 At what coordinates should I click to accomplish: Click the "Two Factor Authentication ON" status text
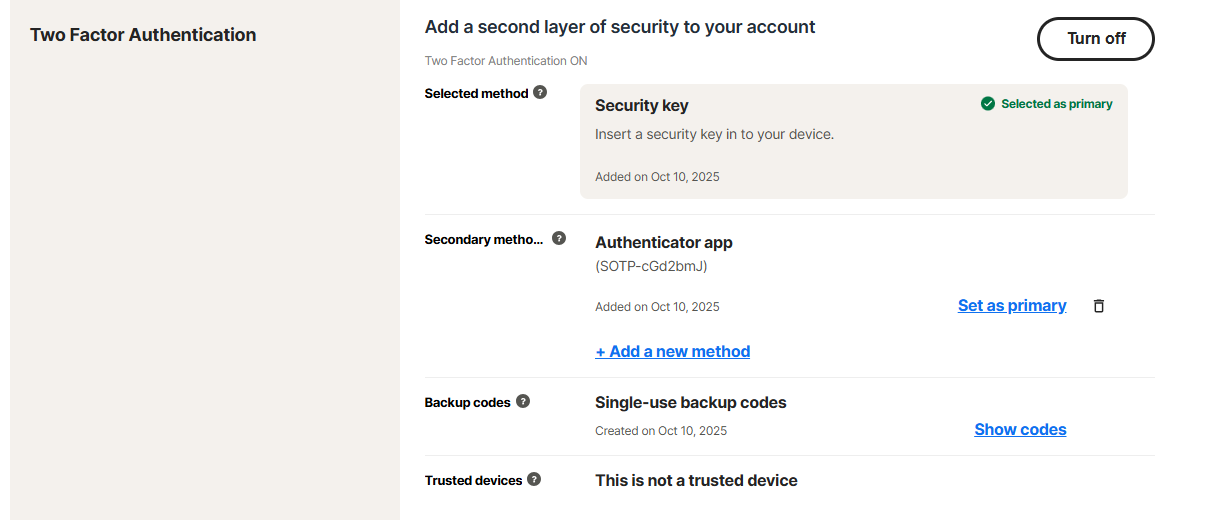506,61
